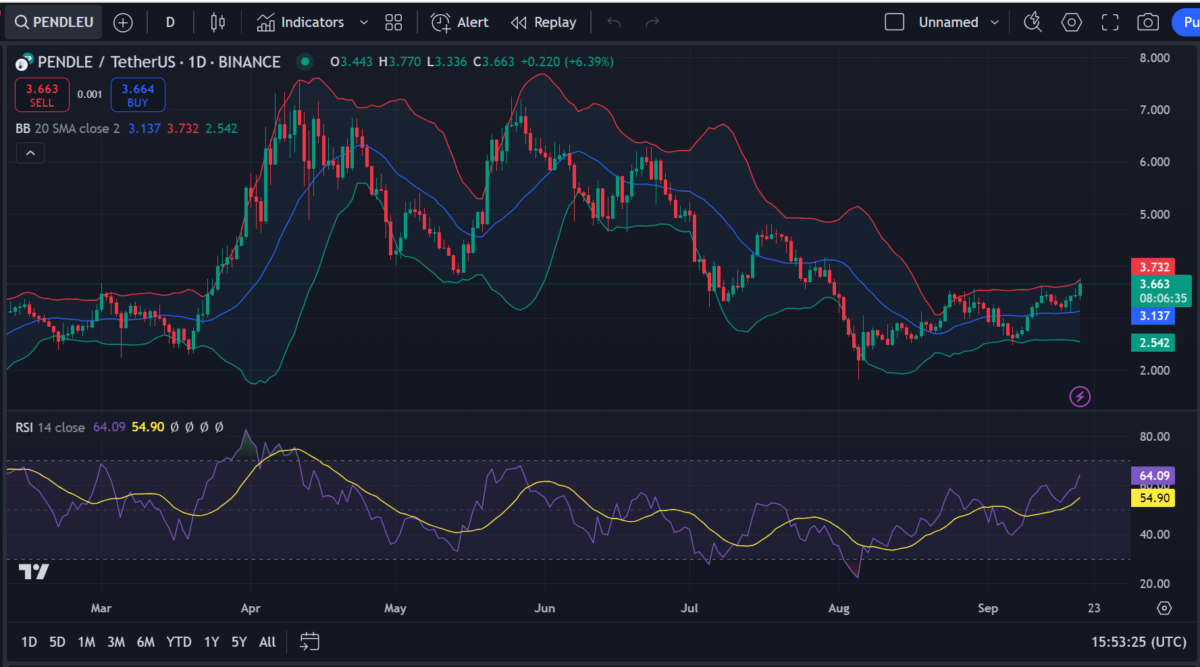Click the purple 64.09 RSI axis label
This screenshot has width=1200, height=667.
(x=1154, y=475)
